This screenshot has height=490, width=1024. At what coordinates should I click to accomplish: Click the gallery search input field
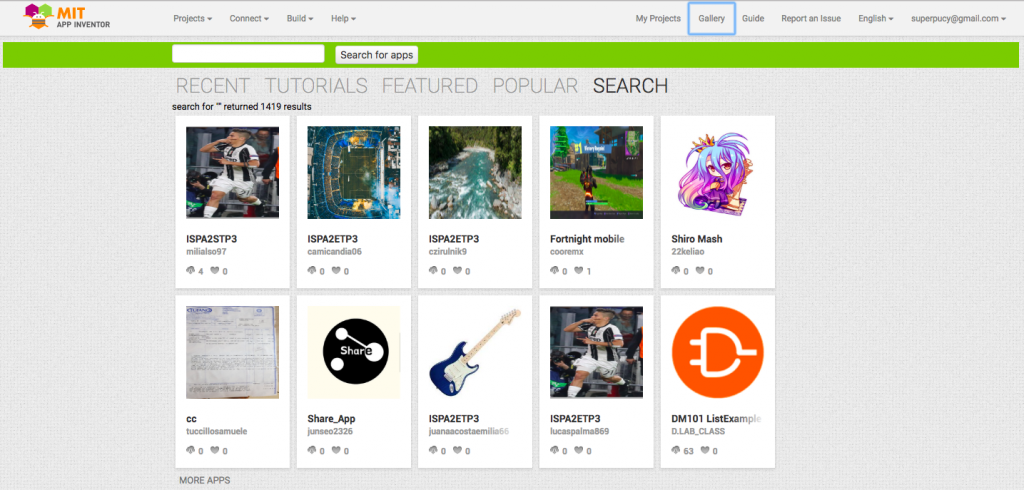(x=248, y=54)
